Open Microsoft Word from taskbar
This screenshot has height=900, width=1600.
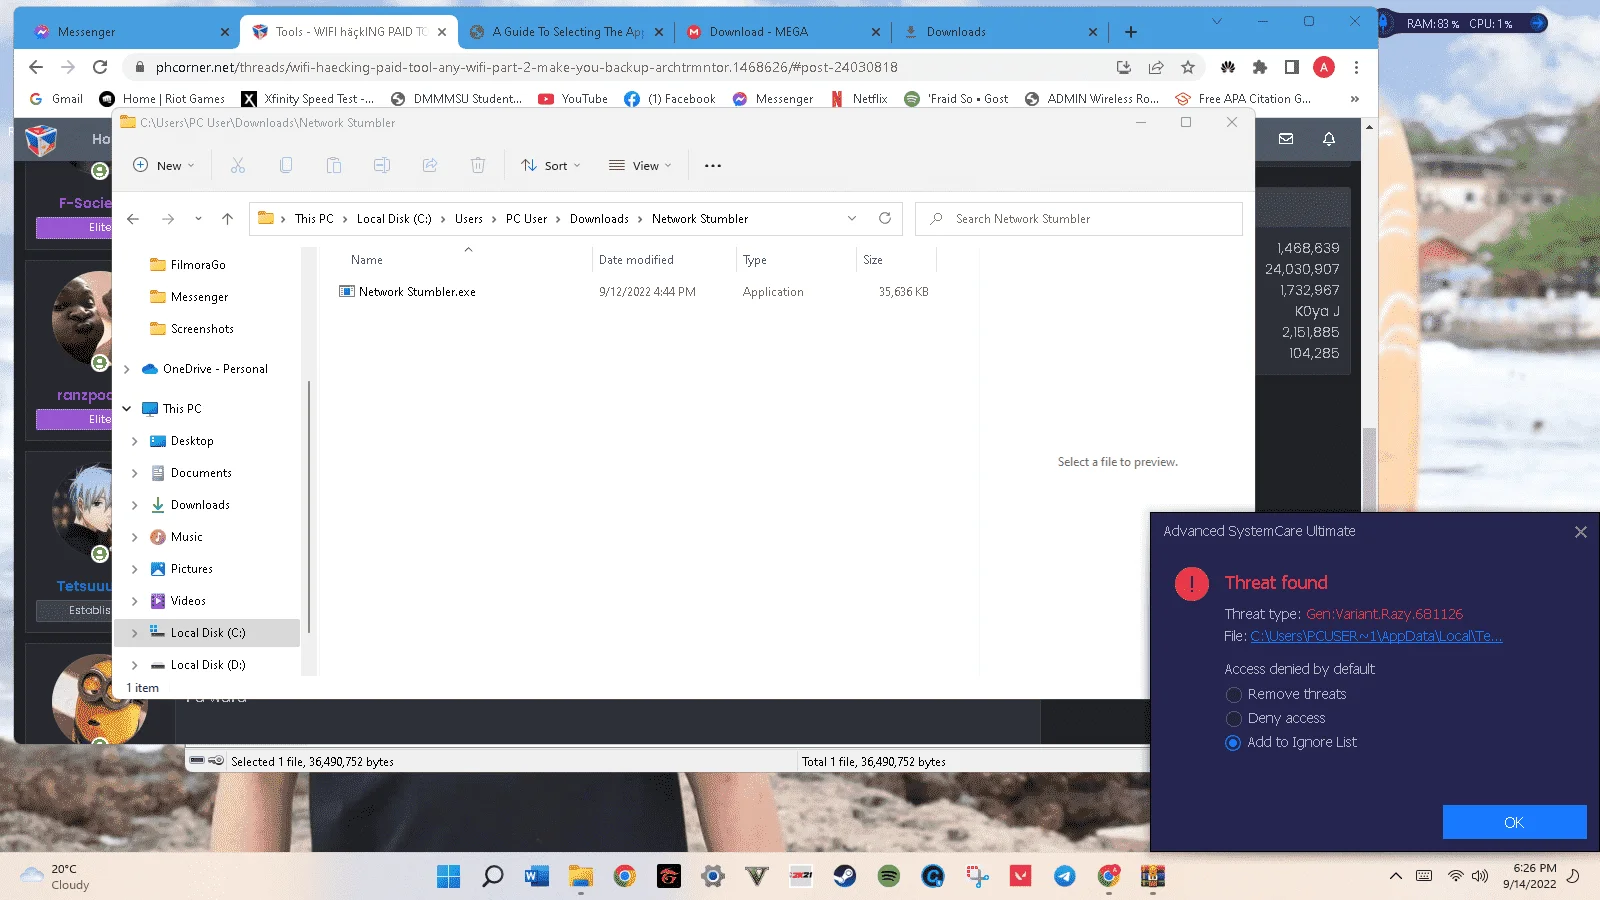(x=537, y=877)
